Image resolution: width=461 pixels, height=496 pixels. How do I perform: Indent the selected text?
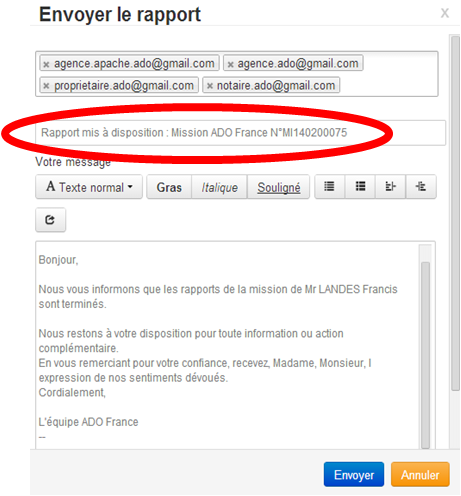(x=421, y=187)
